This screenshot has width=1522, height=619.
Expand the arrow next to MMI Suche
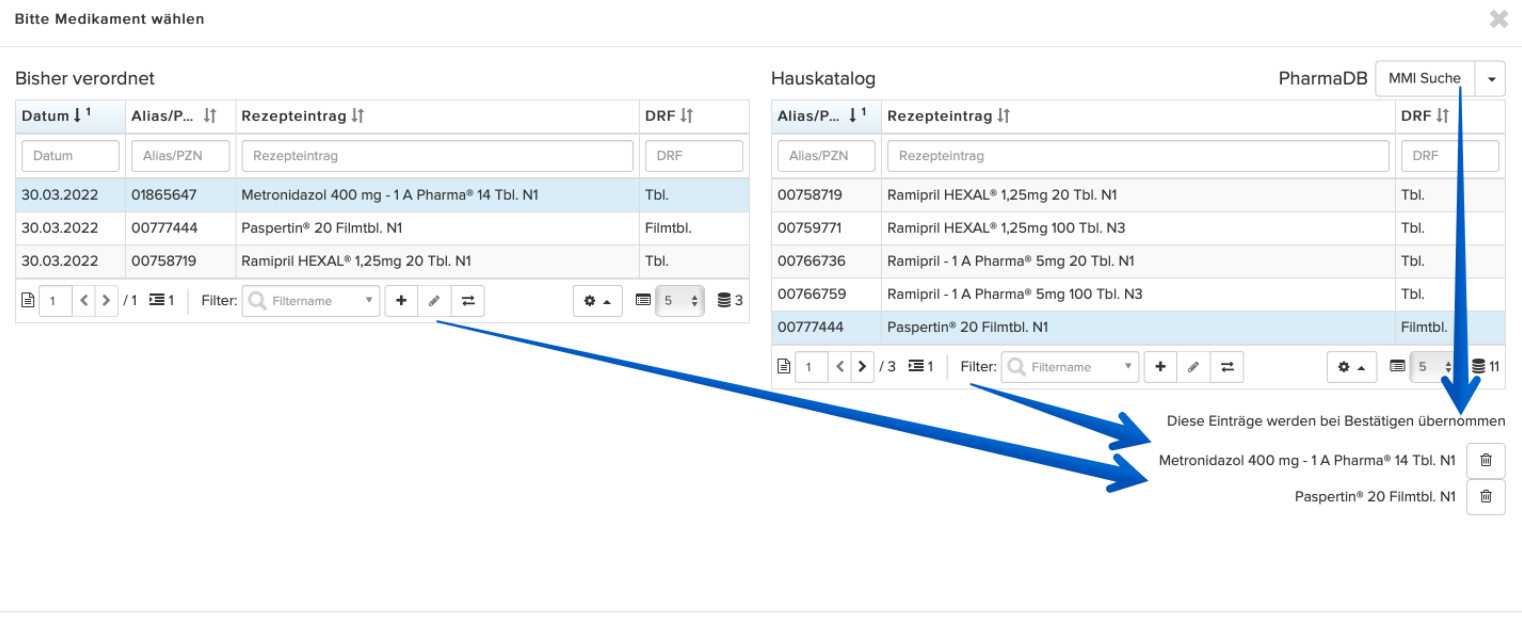point(1491,78)
